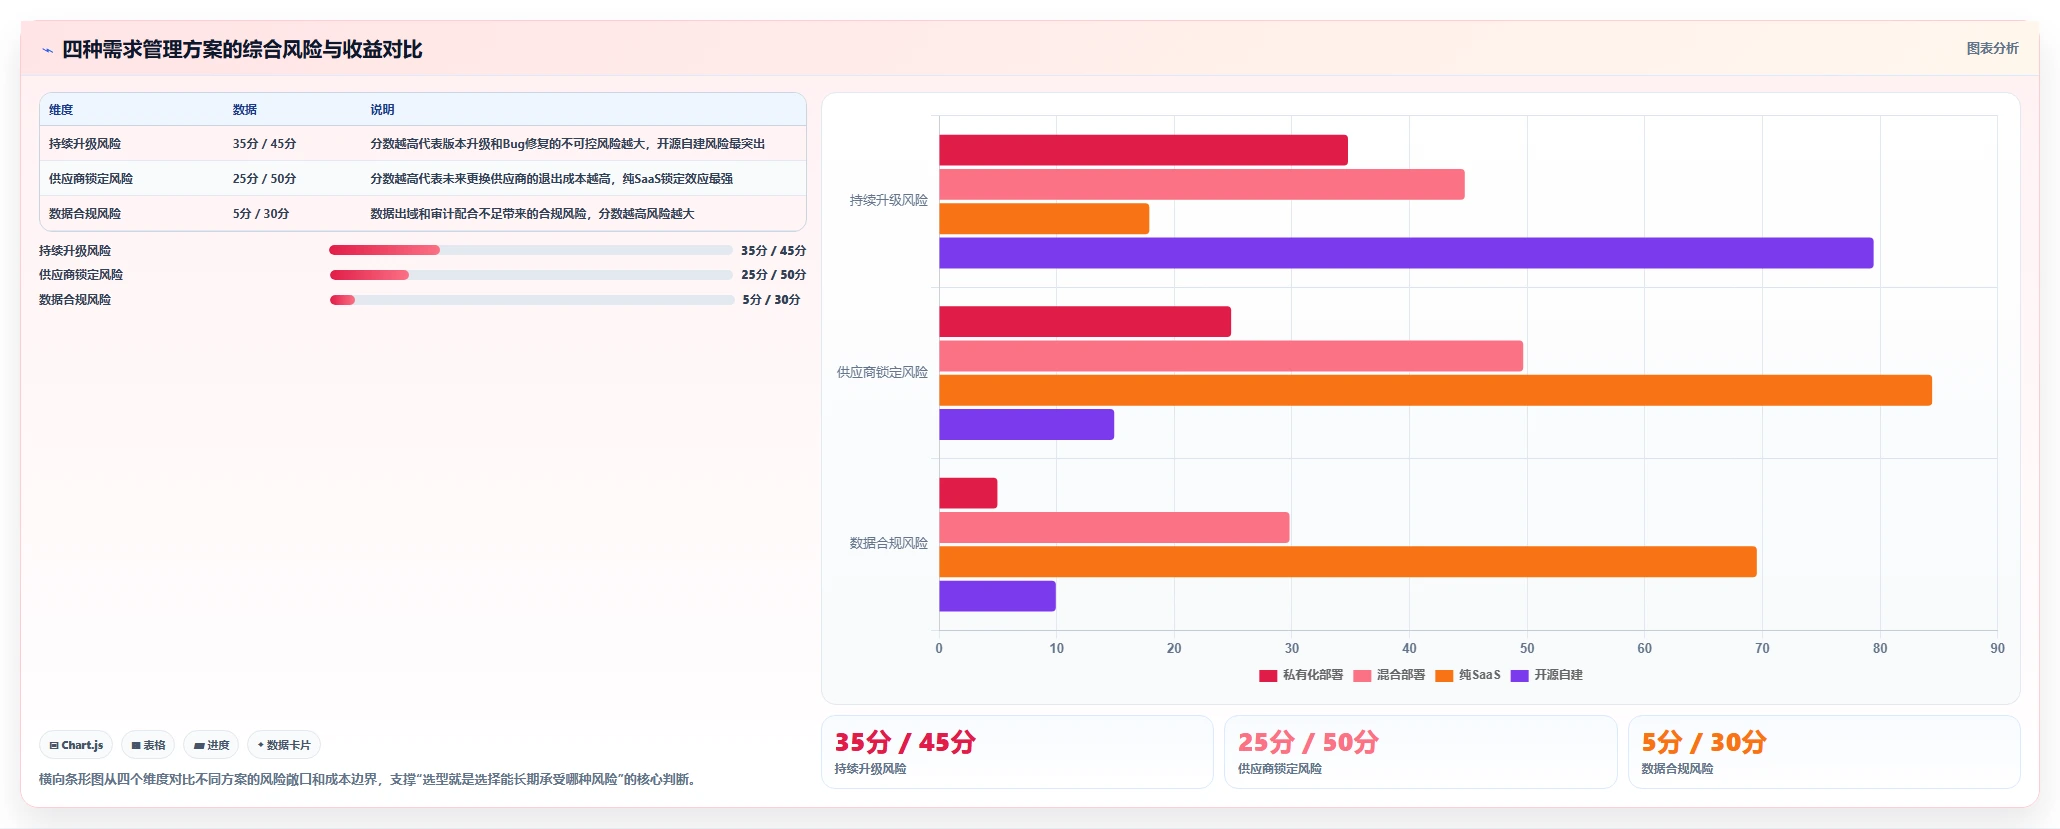The width and height of the screenshot is (2060, 829).
Task: Toggle the 开源自建 legend entry
Action: (1547, 676)
